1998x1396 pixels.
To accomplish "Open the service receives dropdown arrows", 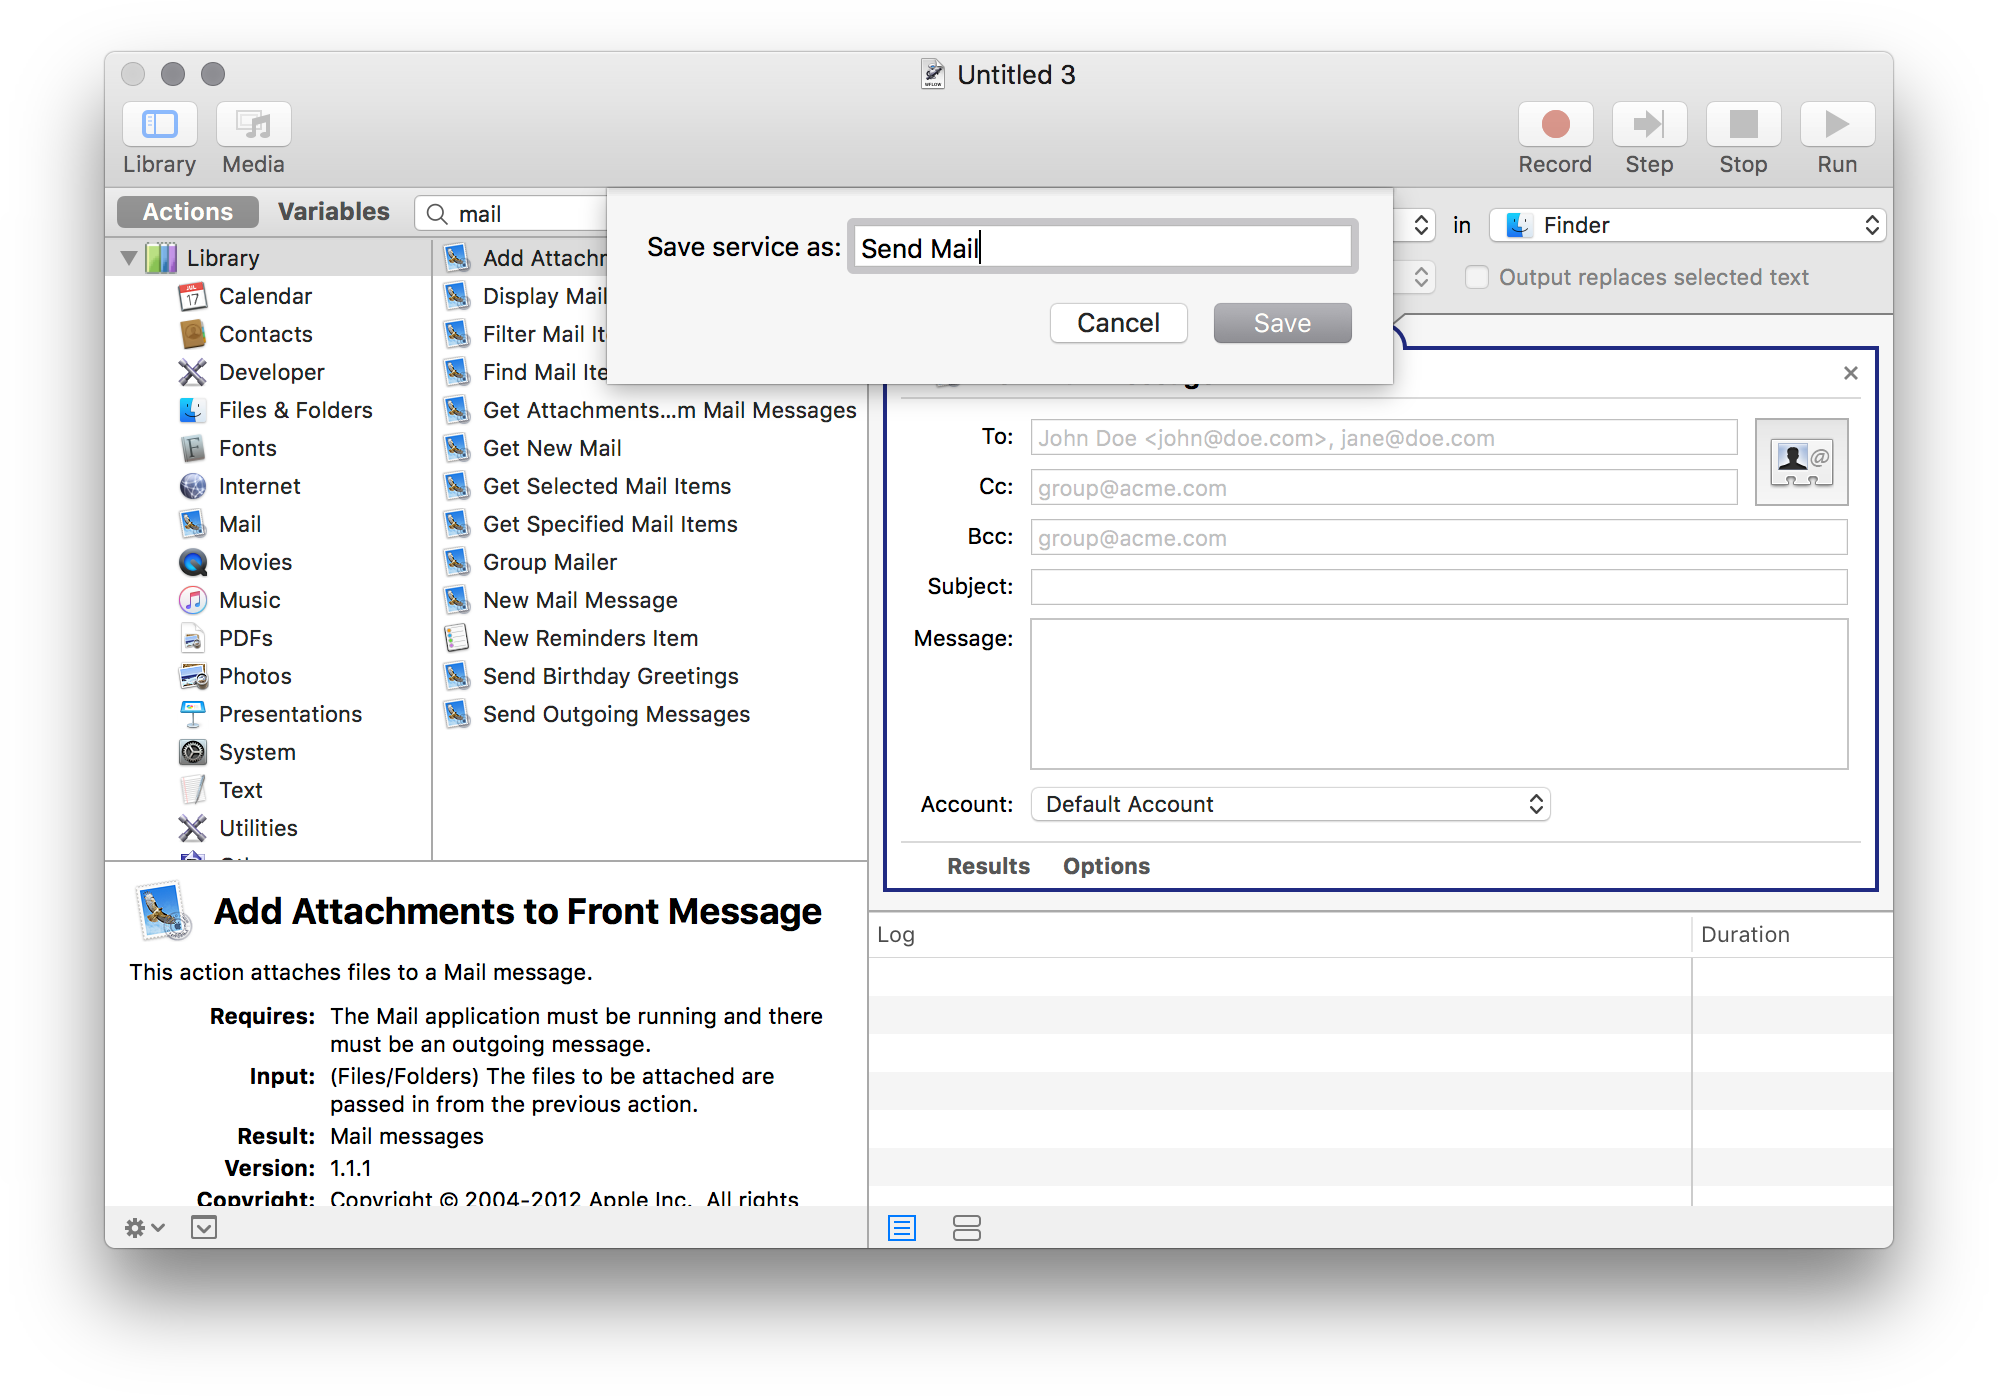I will coord(1420,225).
